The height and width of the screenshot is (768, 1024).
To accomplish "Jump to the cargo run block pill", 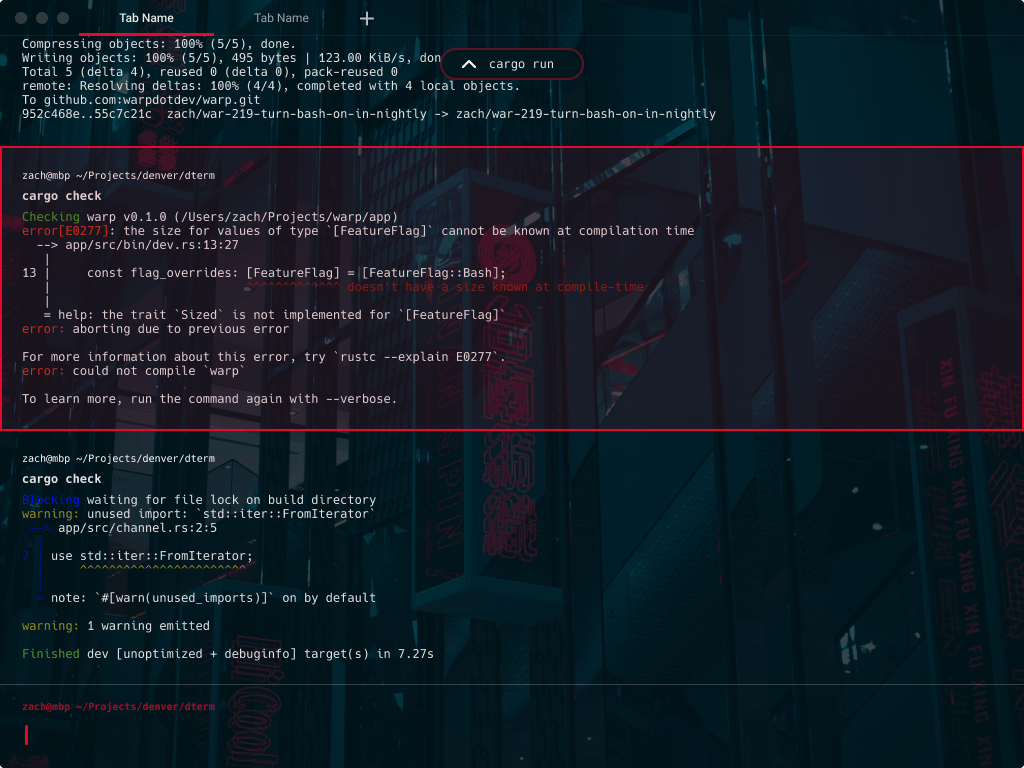I will (x=512, y=64).
